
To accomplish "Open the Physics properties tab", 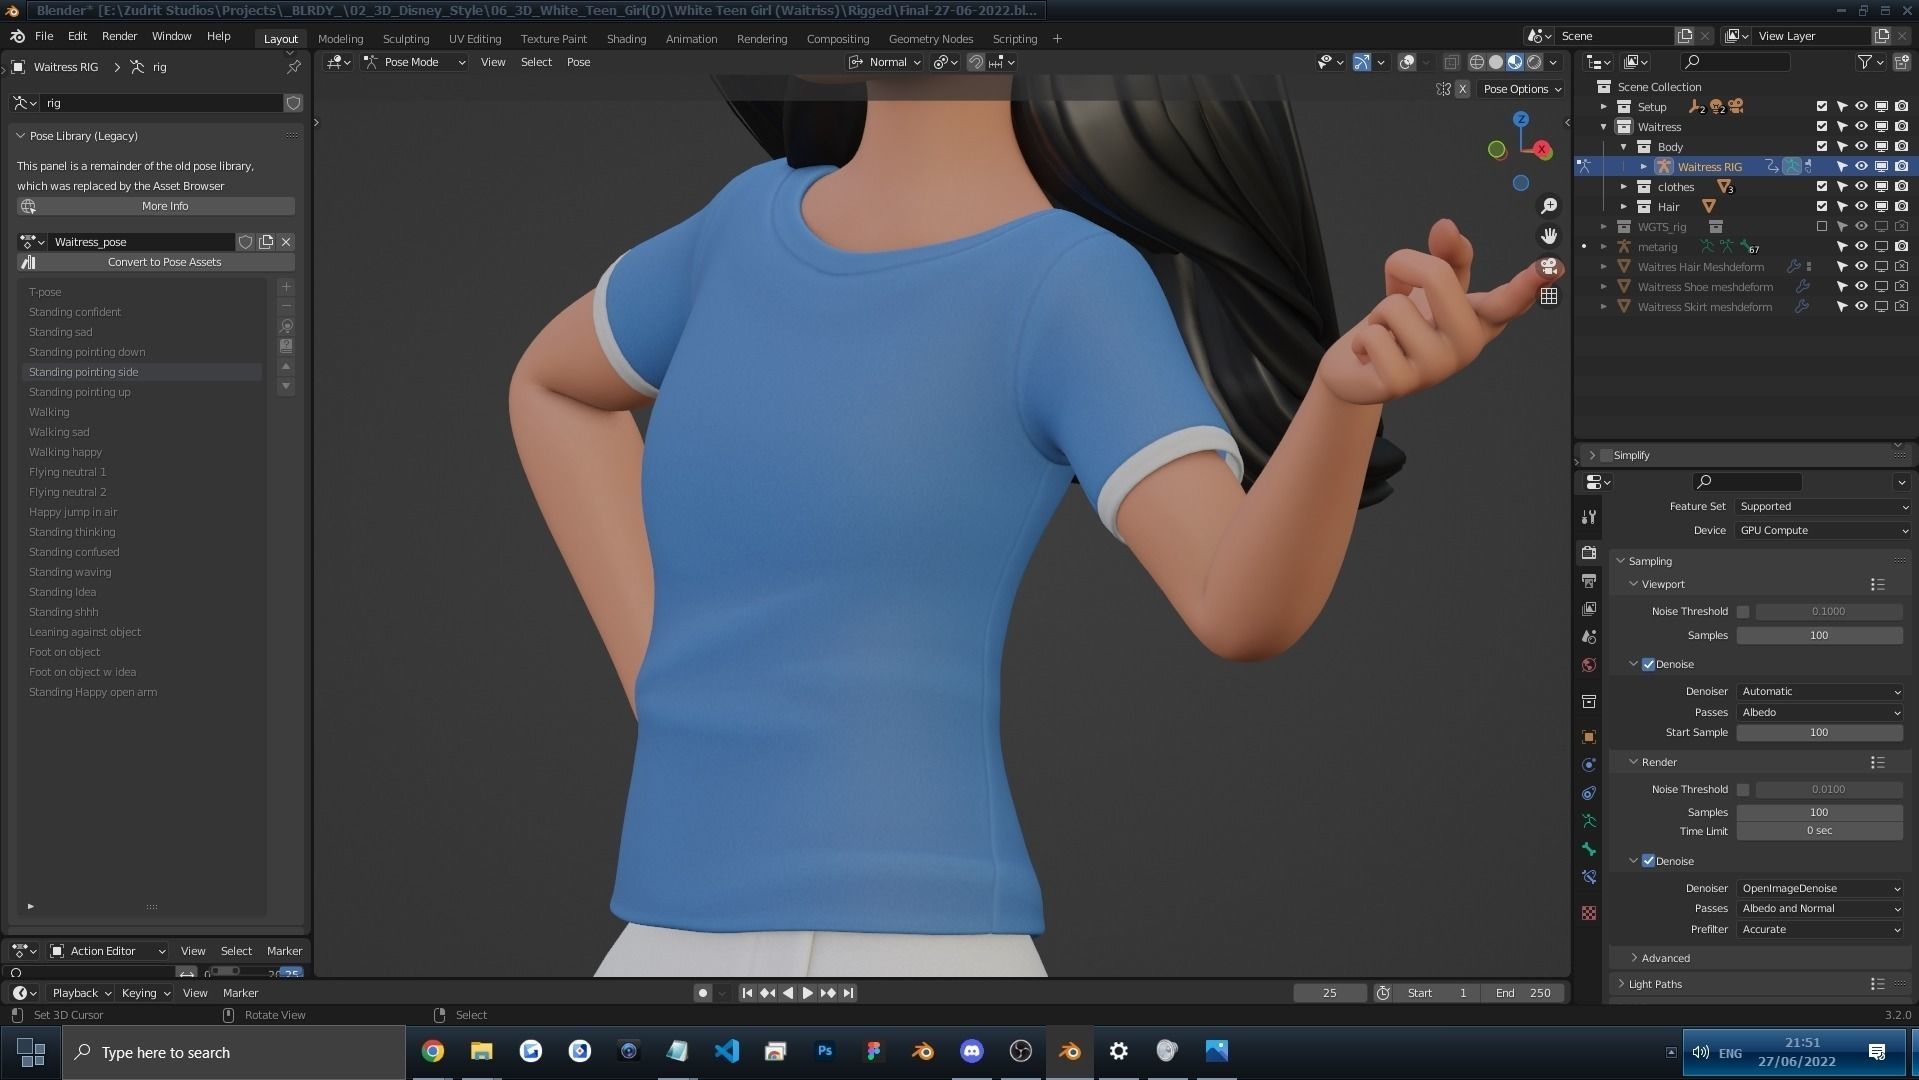I will point(1588,765).
